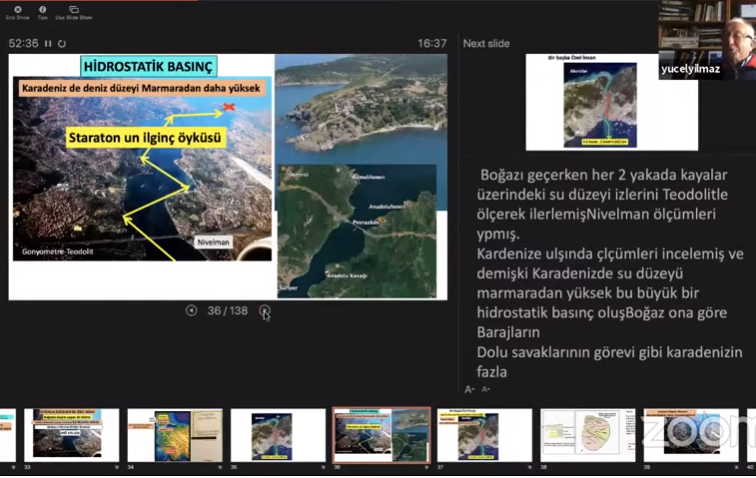Click 'Anadolufeneri' on the satellite map
The image size is (756, 478).
(x=387, y=206)
